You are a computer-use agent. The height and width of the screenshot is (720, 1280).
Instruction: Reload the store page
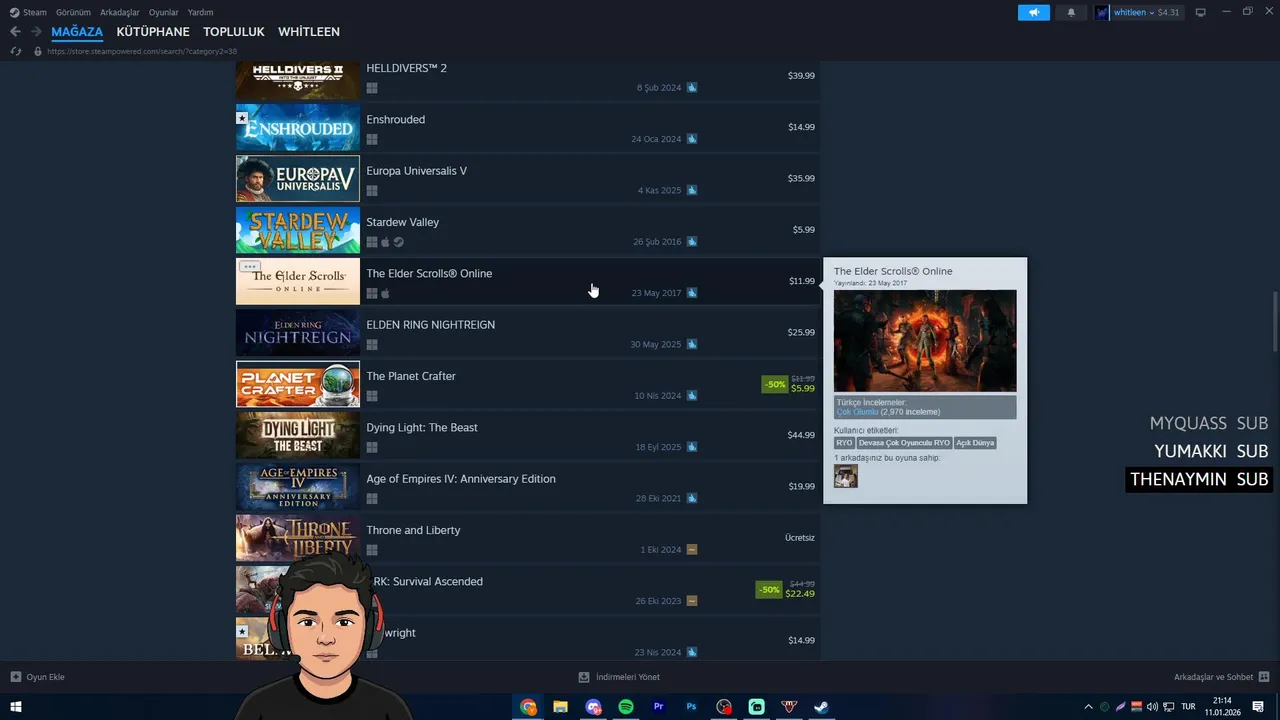16,51
